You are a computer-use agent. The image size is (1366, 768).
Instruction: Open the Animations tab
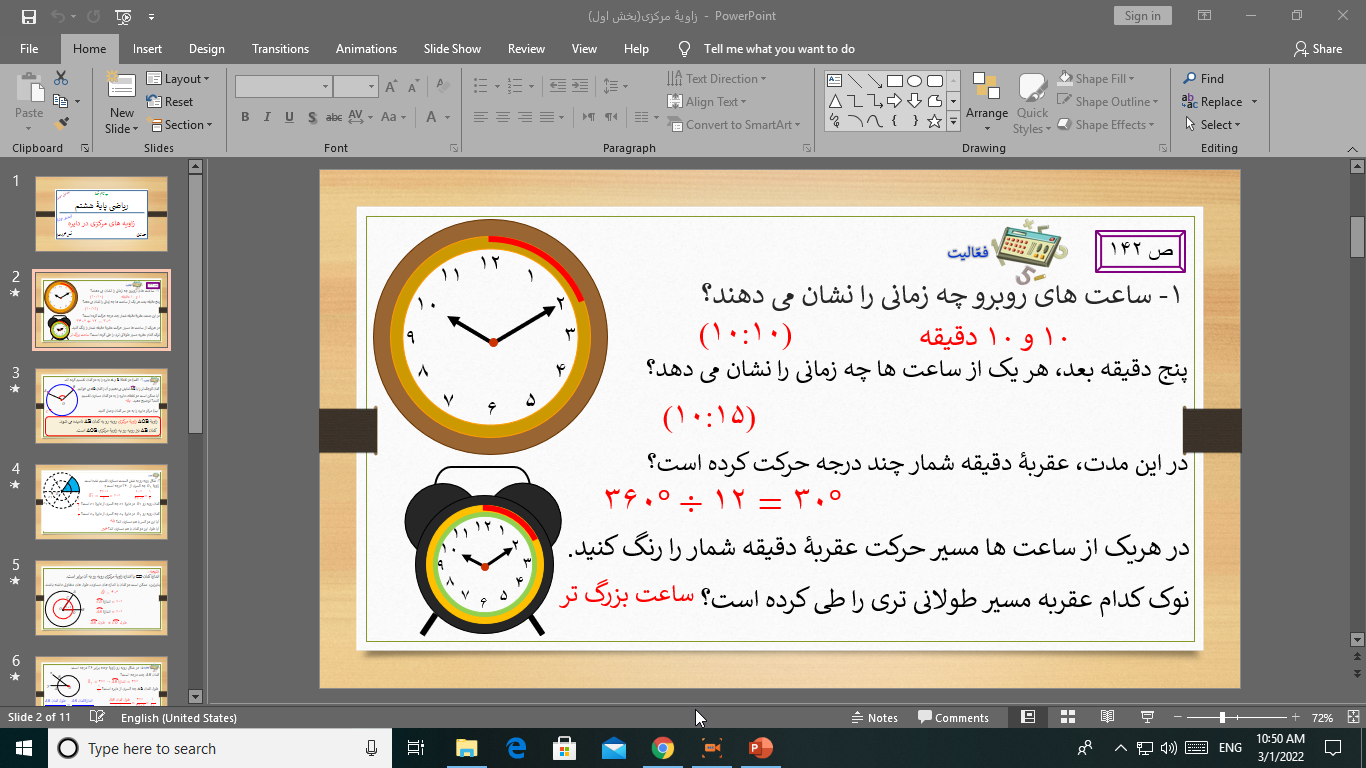366,49
